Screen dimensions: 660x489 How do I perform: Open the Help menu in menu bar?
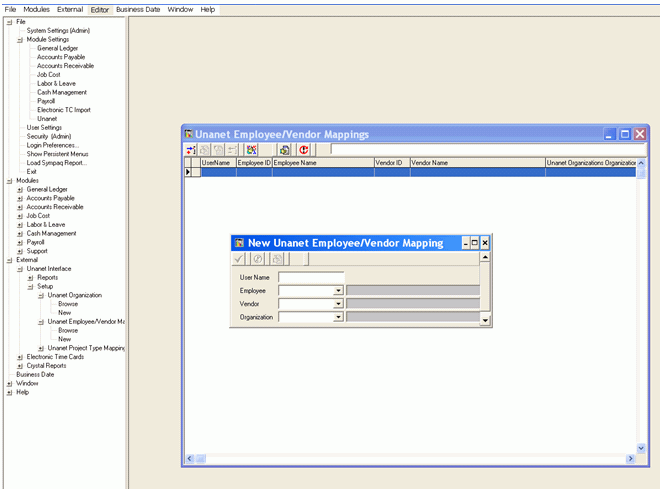[x=208, y=9]
